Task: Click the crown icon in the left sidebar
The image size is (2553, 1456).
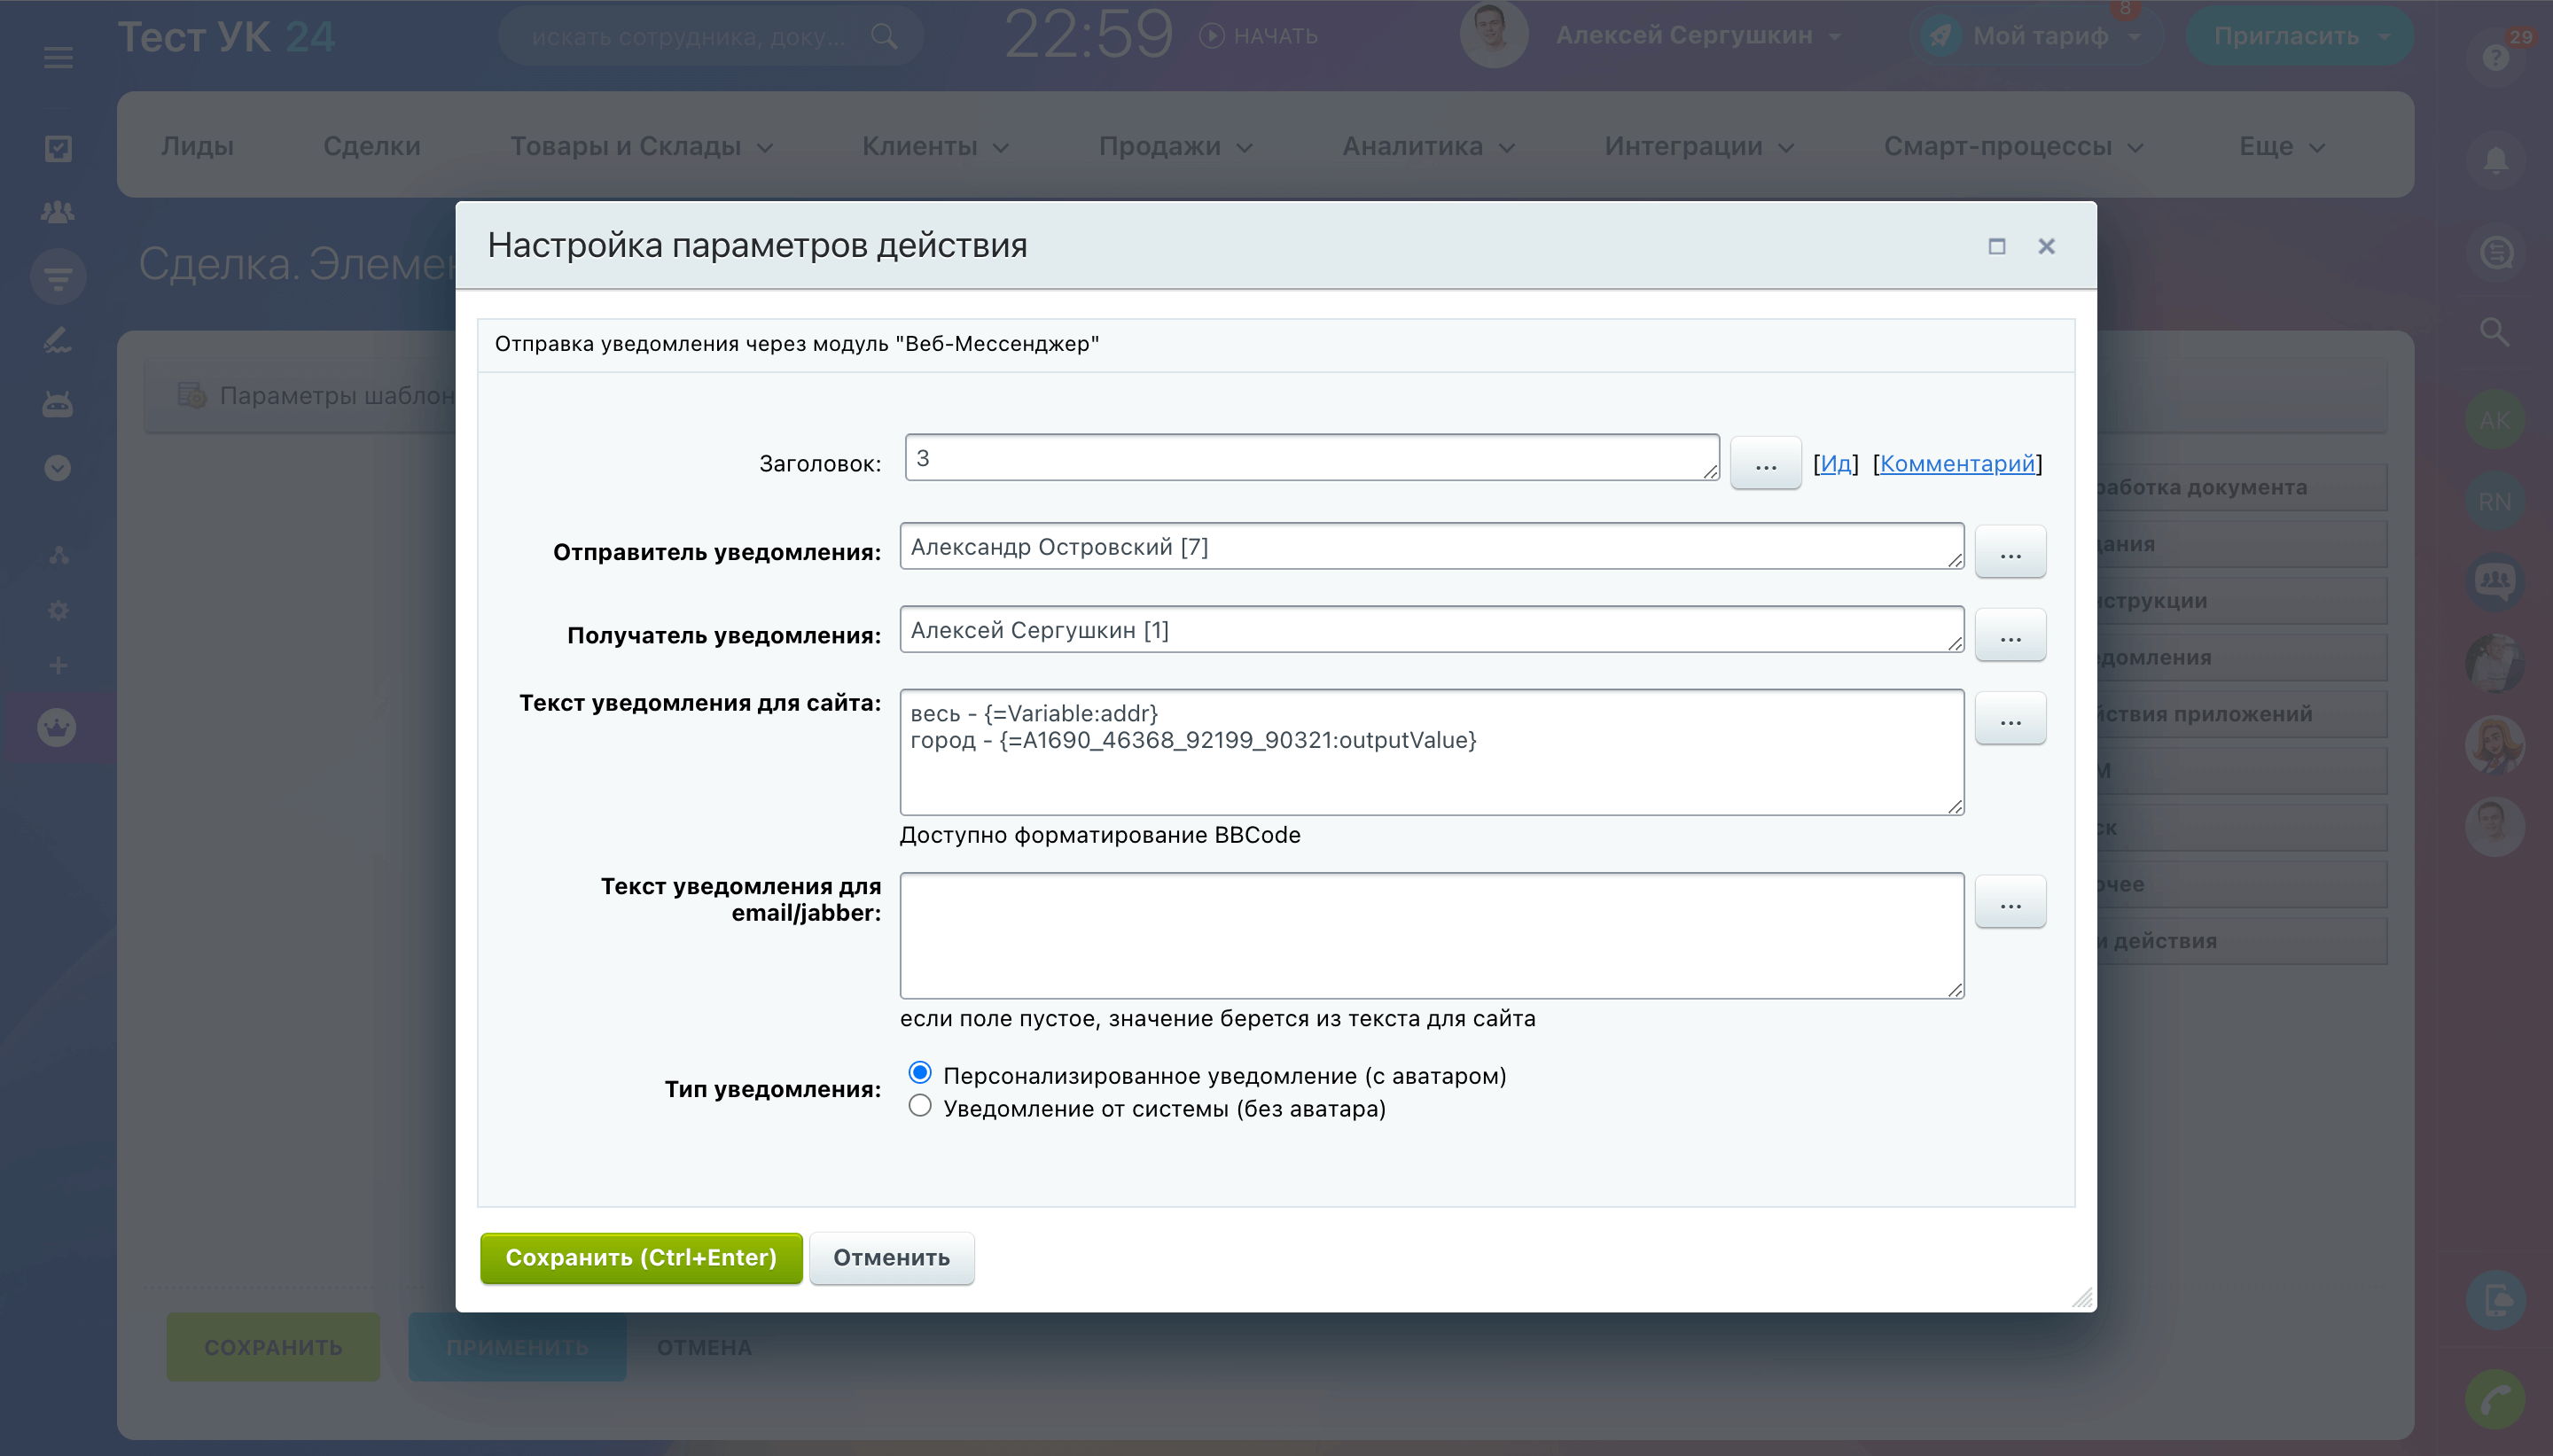Action: pos(57,727)
